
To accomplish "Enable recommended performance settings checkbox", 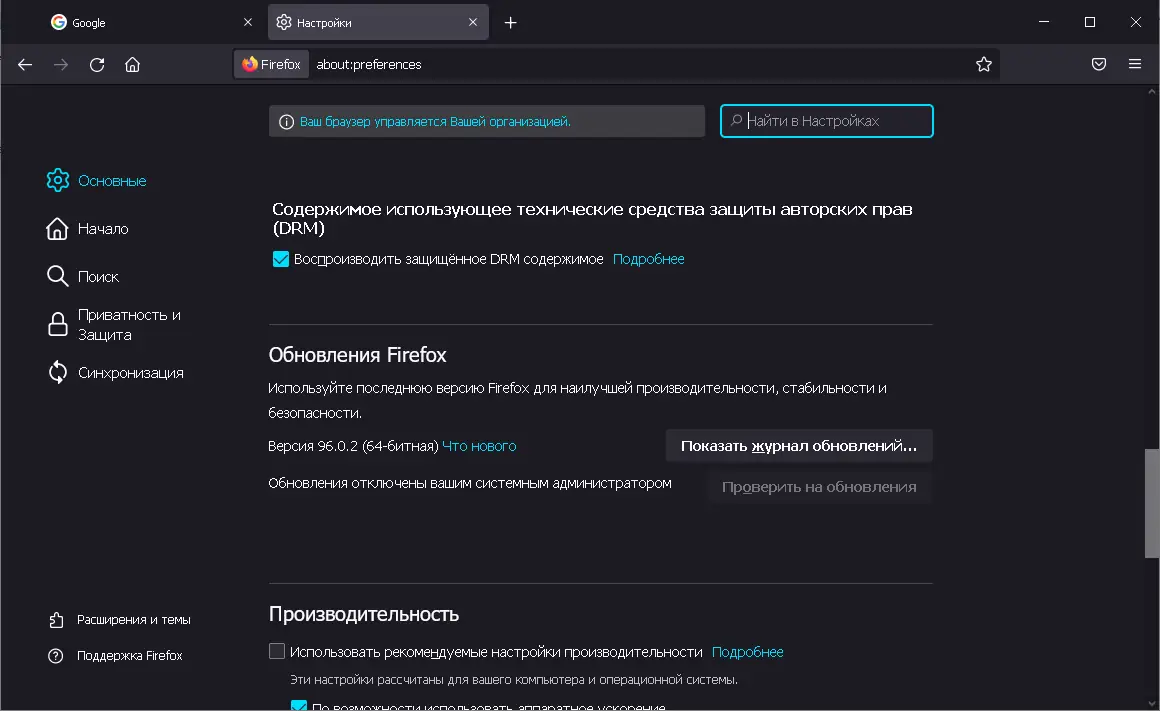I will tap(277, 652).
